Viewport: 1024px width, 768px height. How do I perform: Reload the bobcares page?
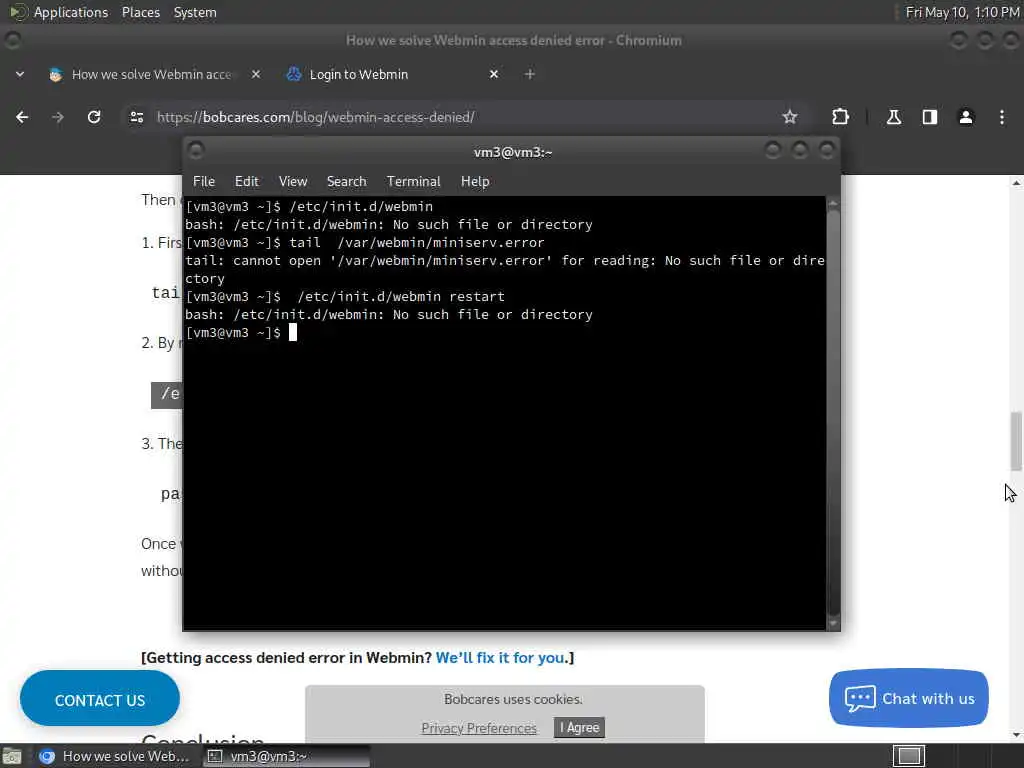coord(94,117)
